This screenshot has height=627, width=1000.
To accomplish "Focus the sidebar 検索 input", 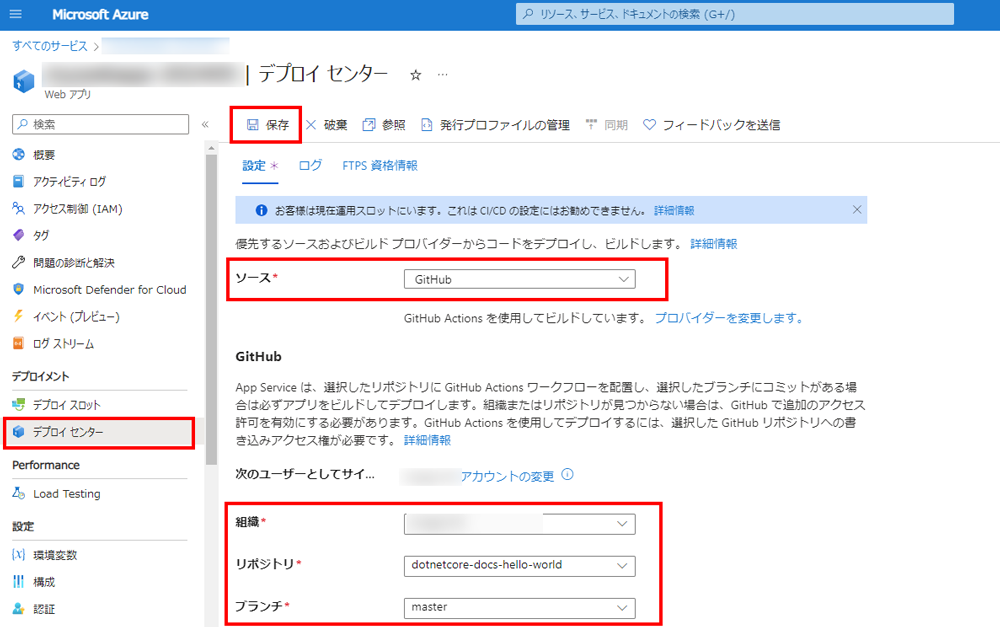I will pyautogui.click(x=101, y=124).
